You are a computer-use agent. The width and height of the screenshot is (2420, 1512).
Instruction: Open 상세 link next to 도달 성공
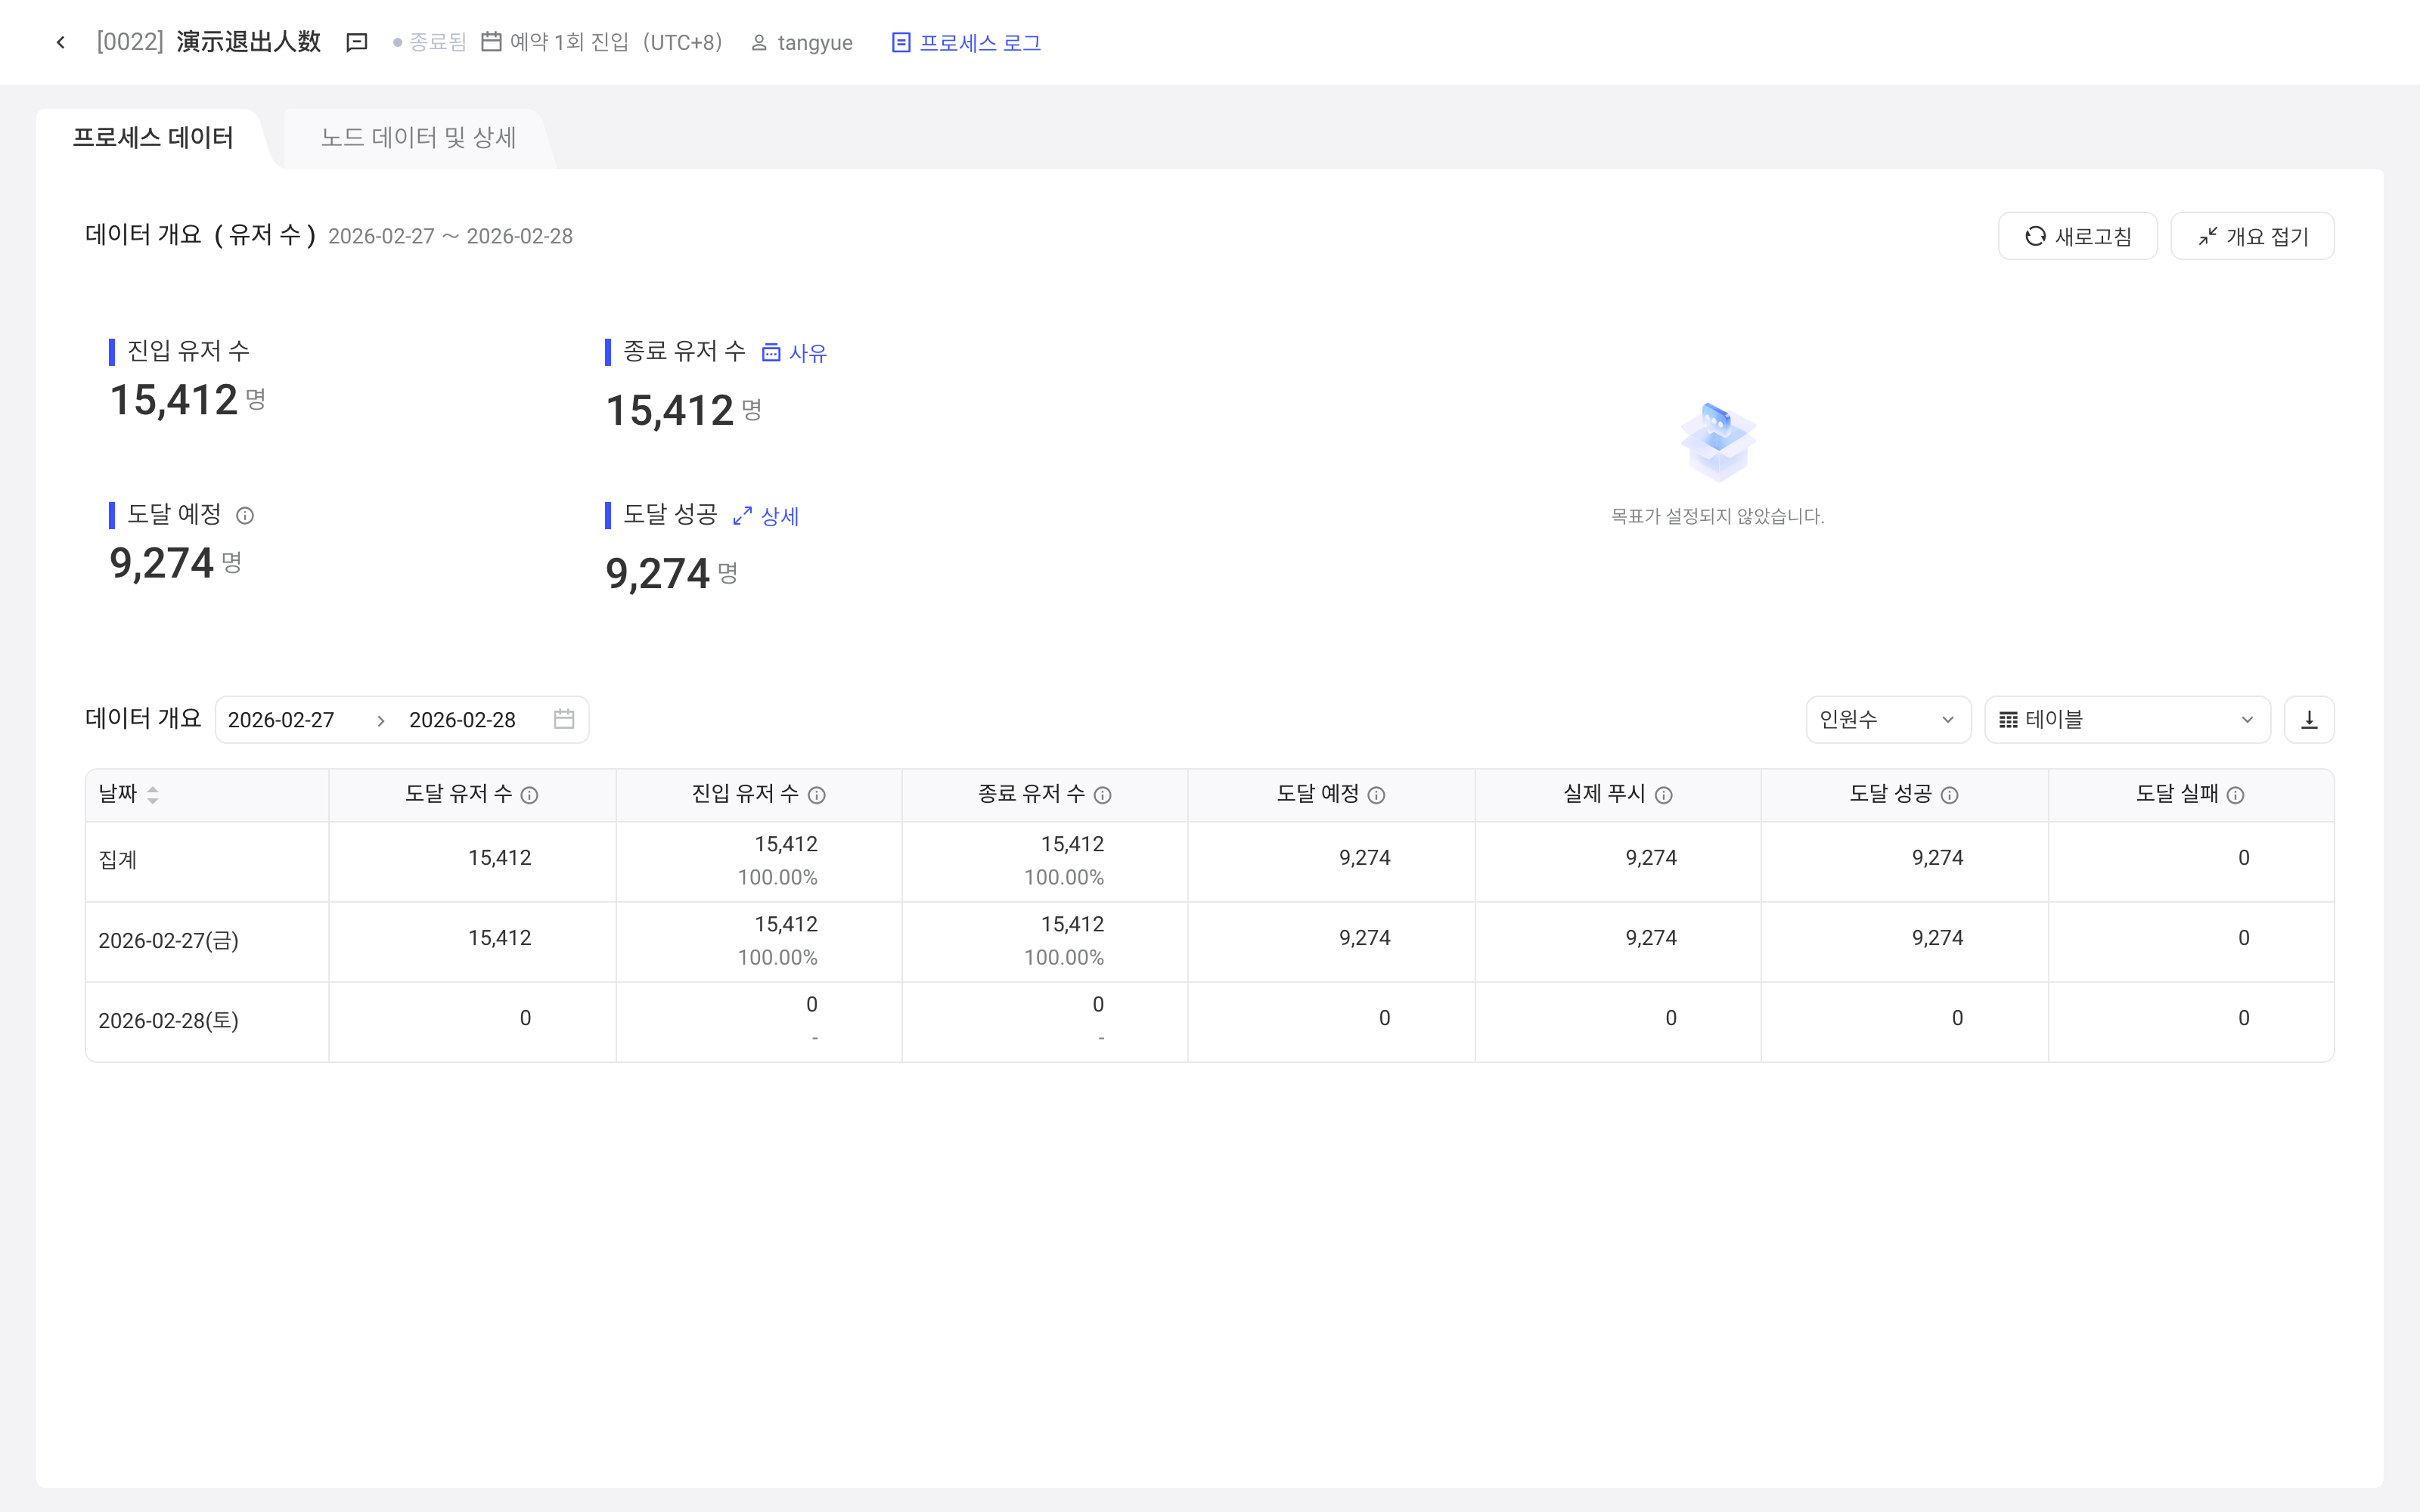pyautogui.click(x=766, y=516)
